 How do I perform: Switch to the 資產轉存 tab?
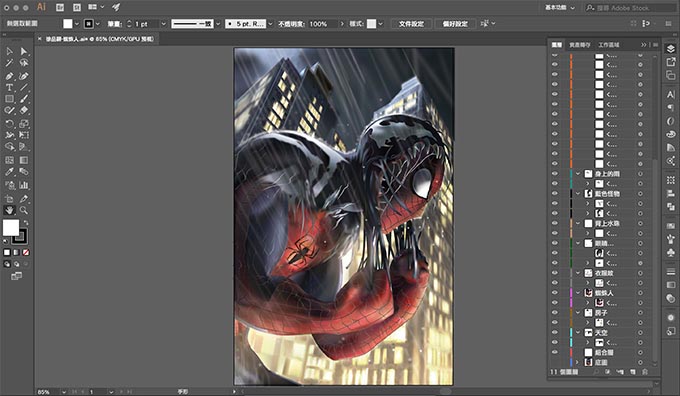tap(579, 45)
